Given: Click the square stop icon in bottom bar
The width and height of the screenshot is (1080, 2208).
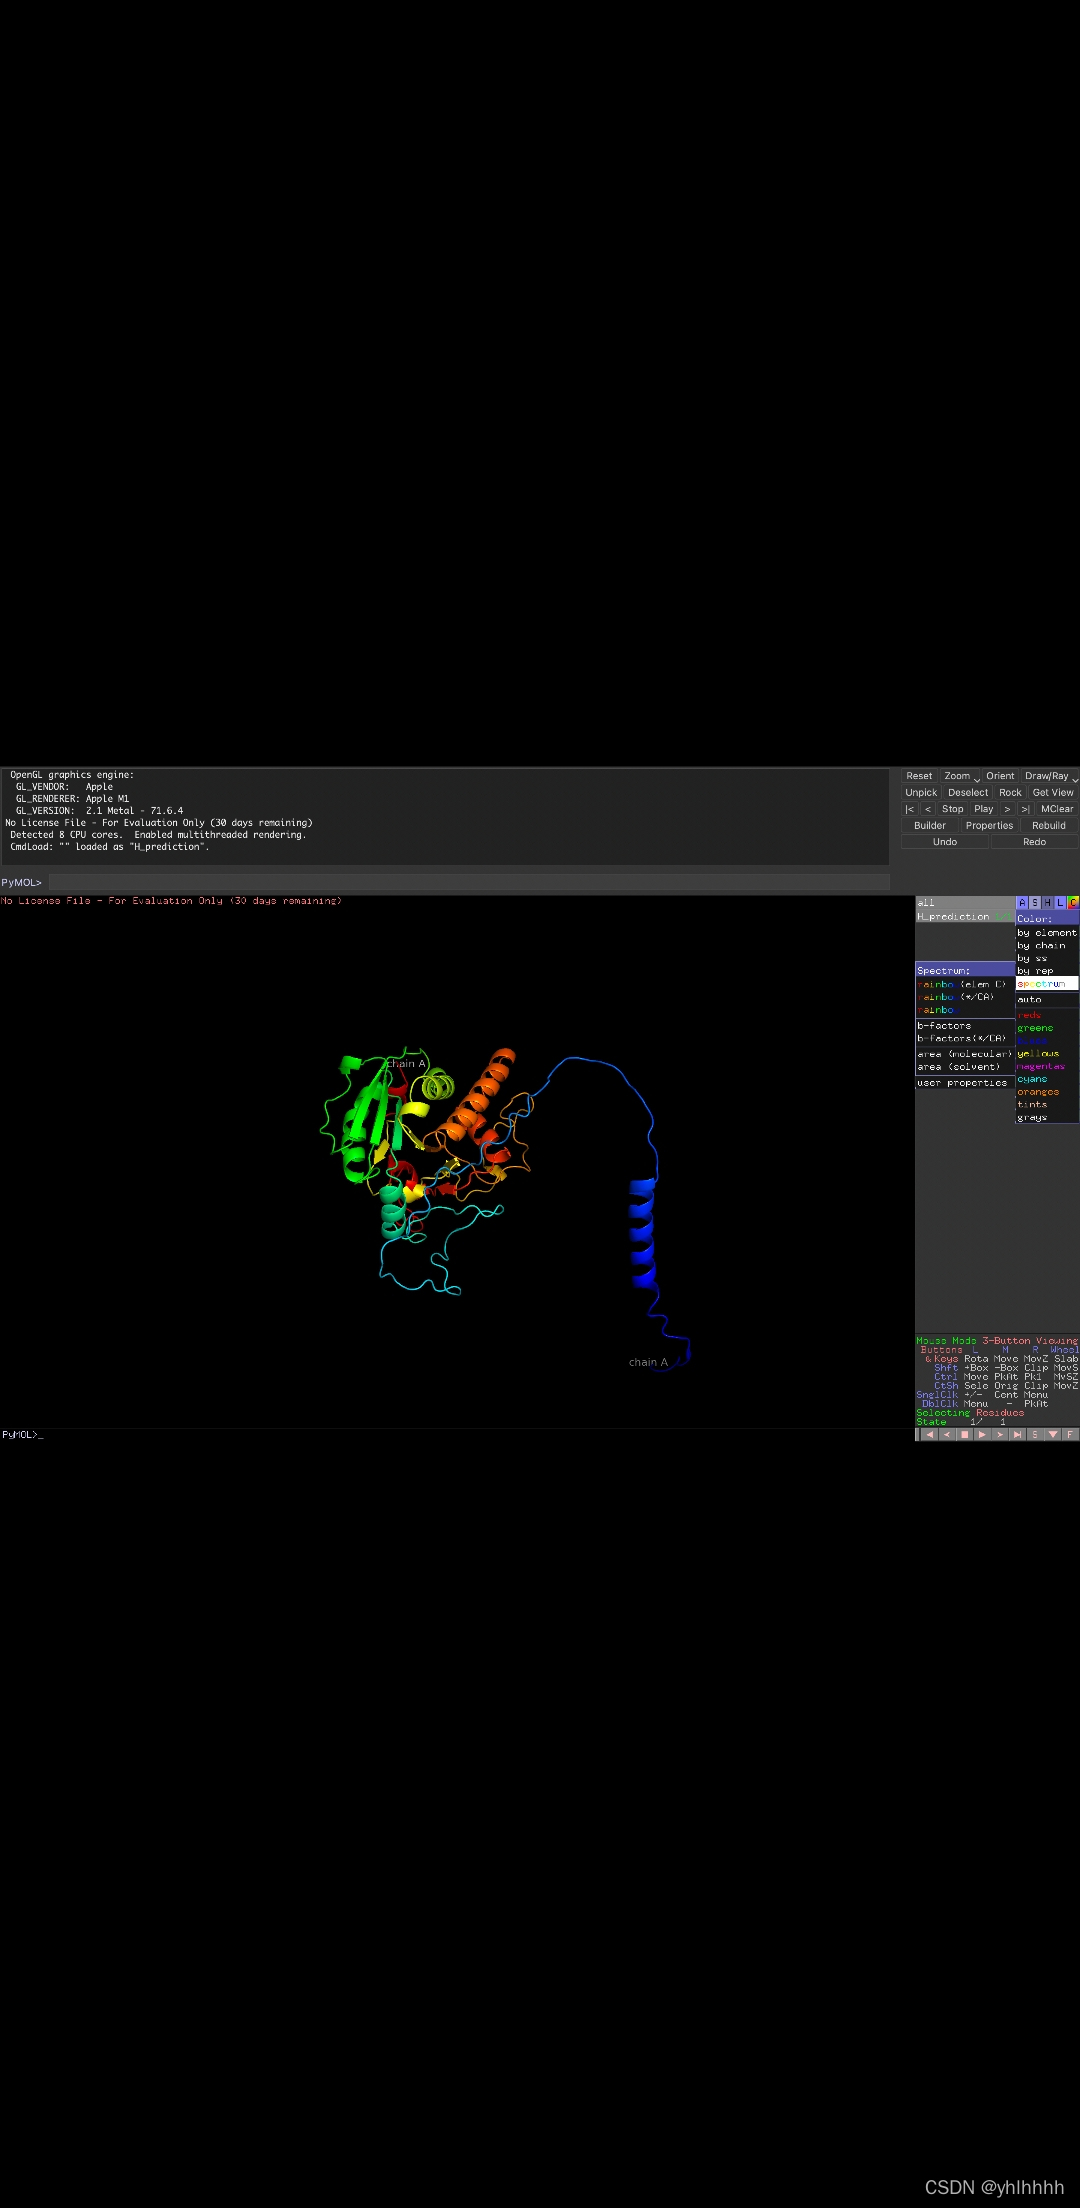Looking at the screenshot, I should click(965, 1434).
